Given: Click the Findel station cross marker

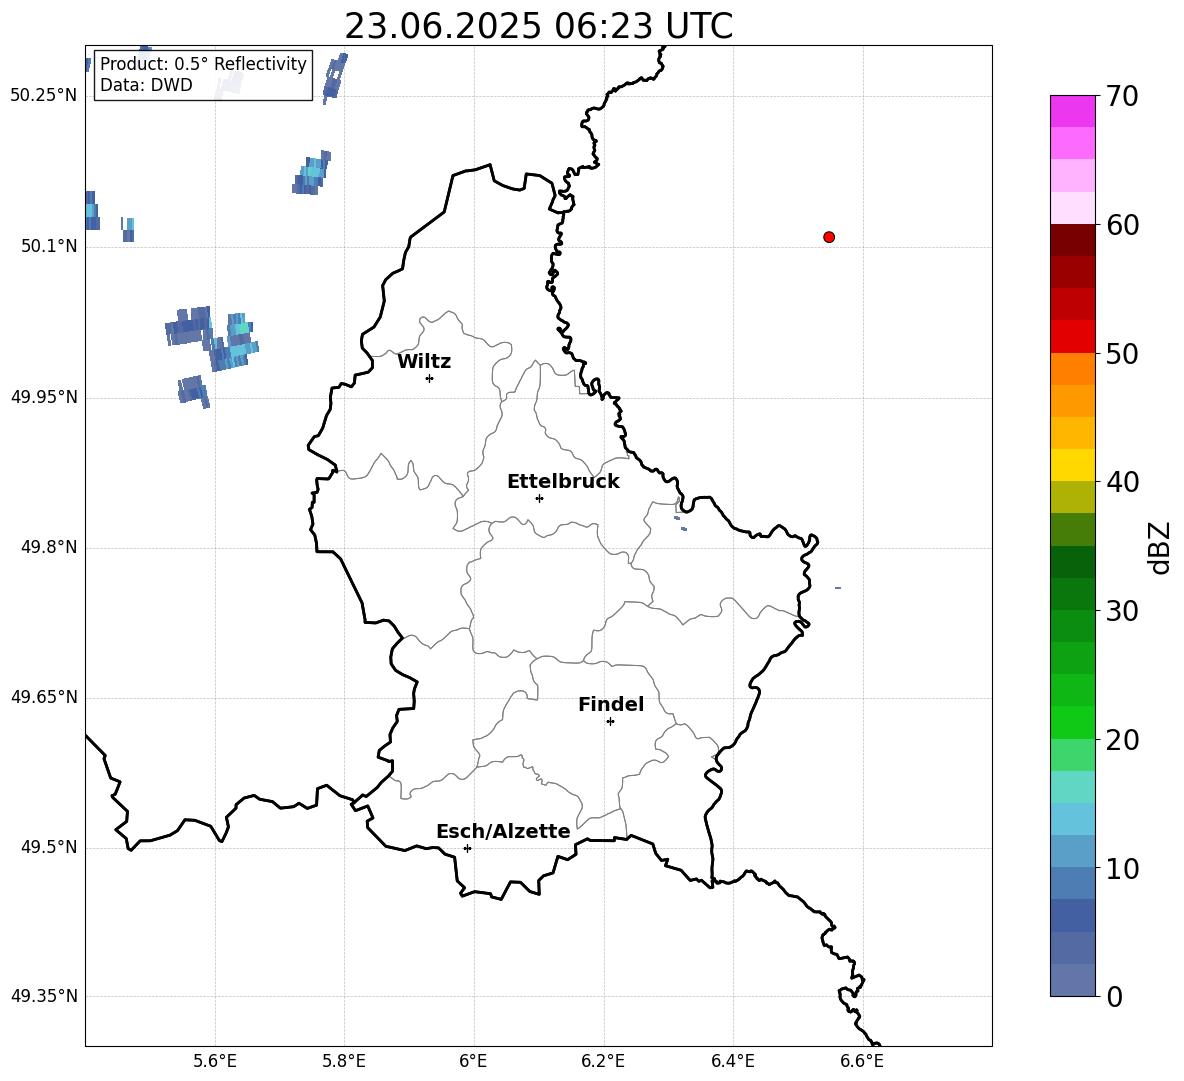Looking at the screenshot, I should point(610,722).
